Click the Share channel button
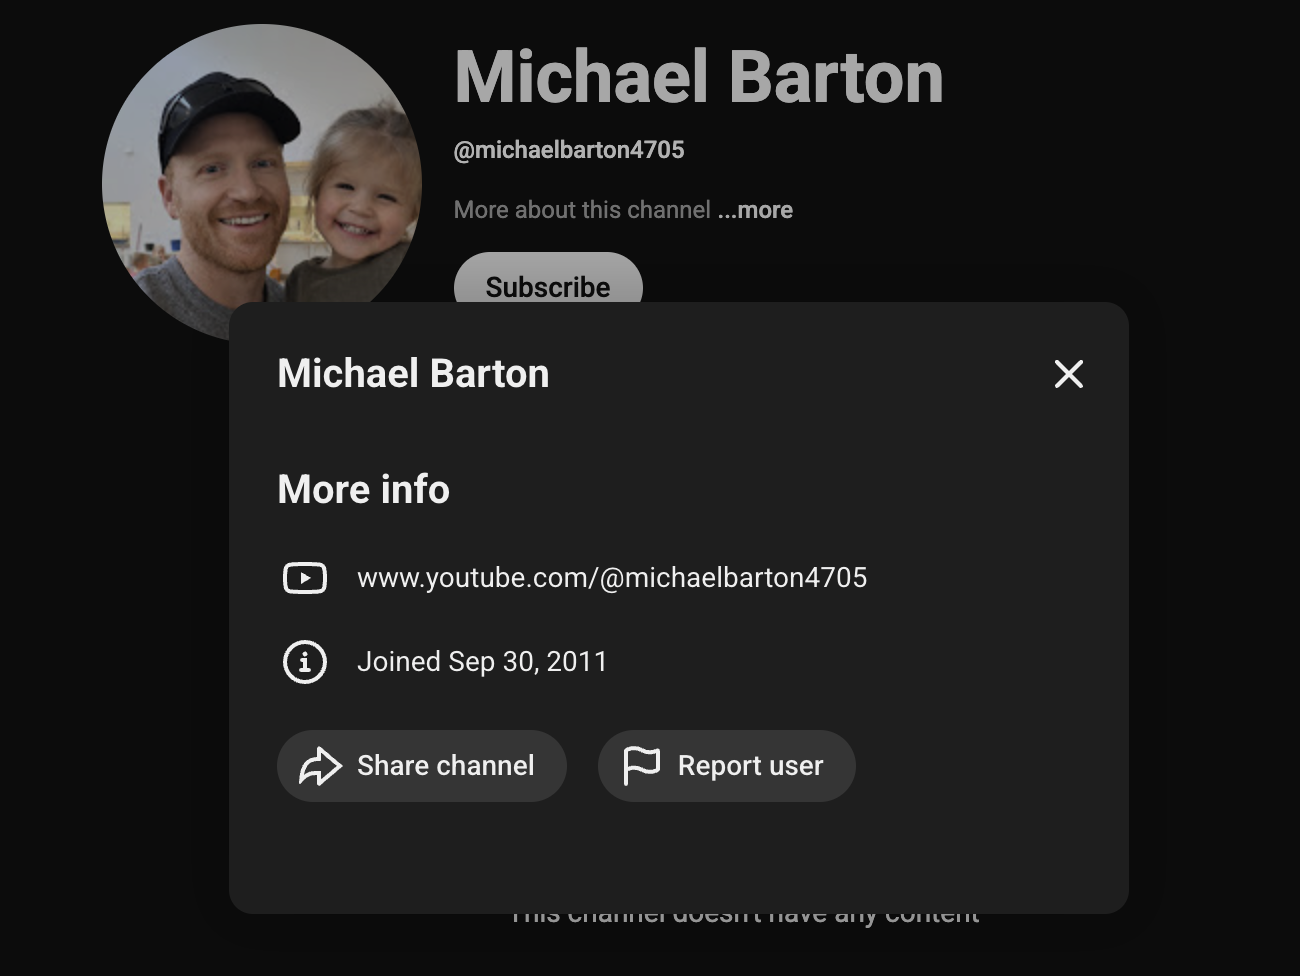Viewport: 1300px width, 976px height. 422,766
